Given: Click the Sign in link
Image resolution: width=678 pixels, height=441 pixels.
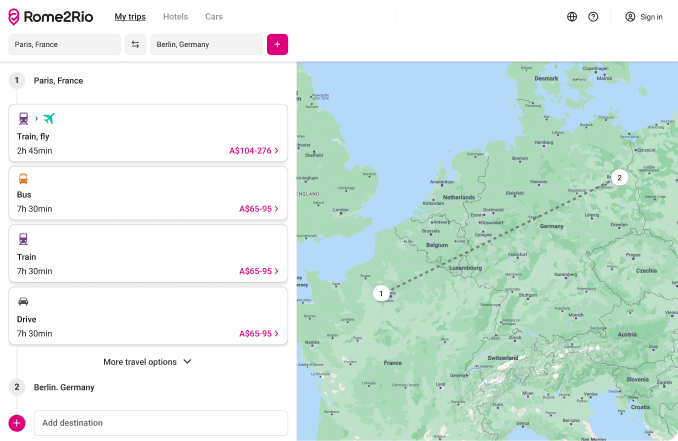Looking at the screenshot, I should 651,17.
